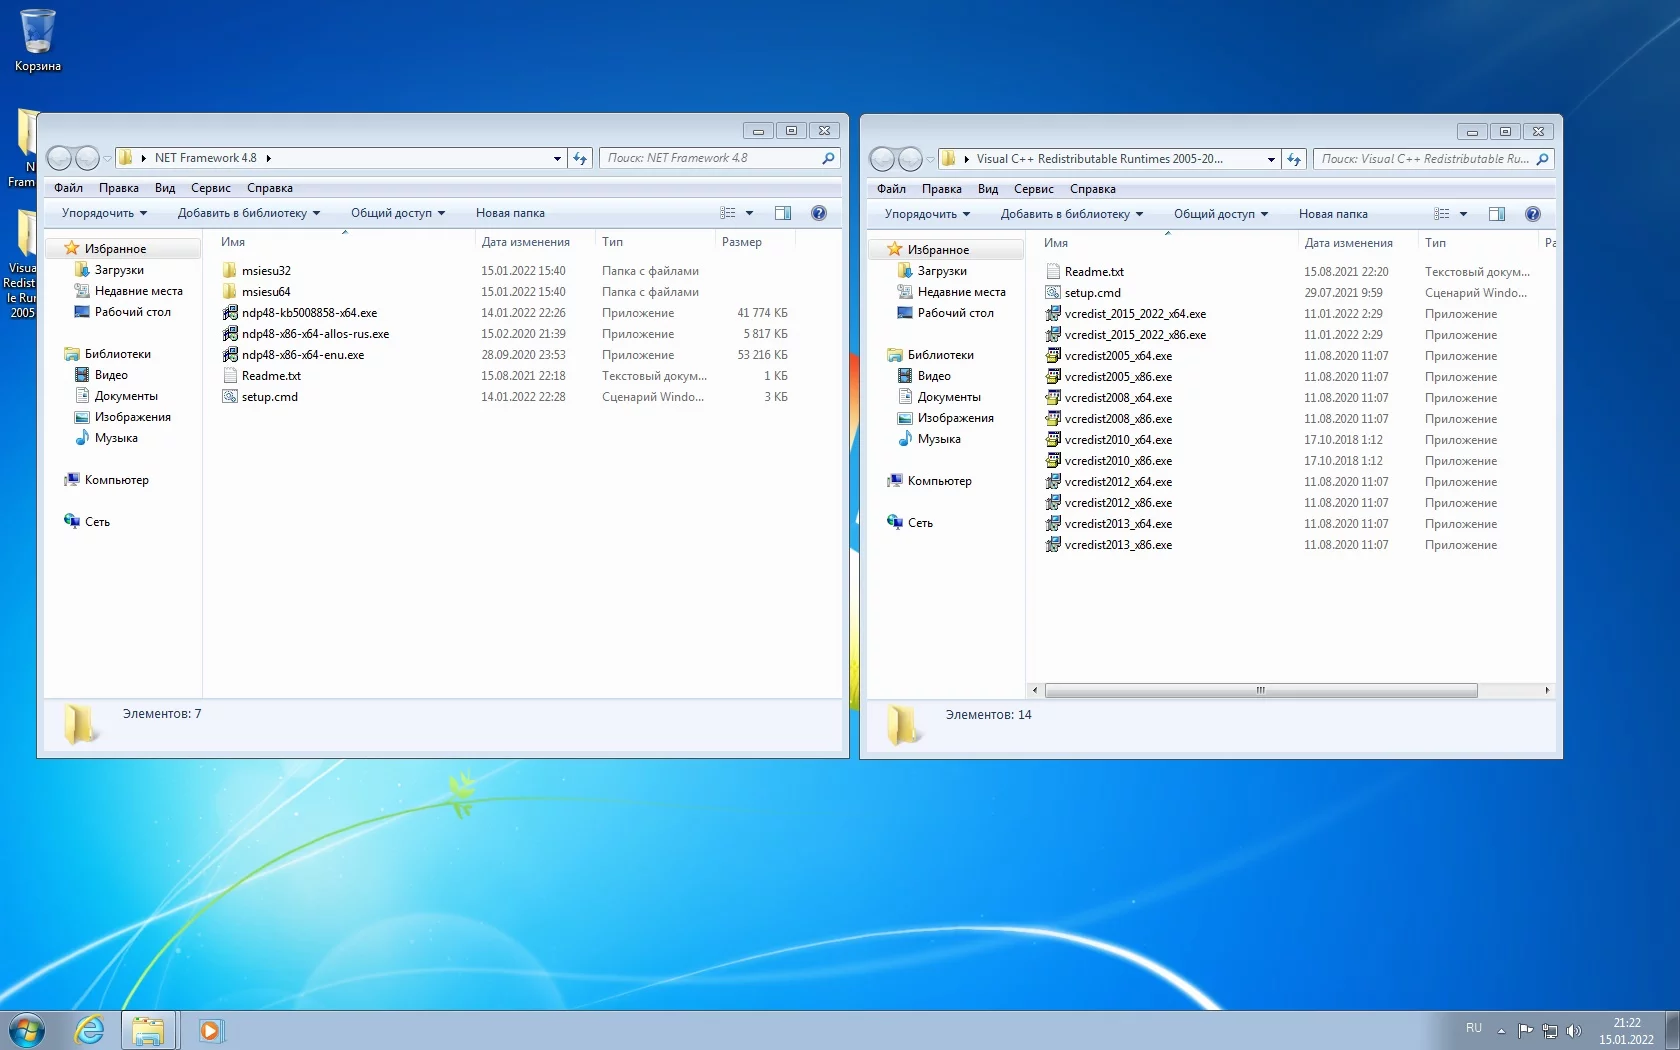Click the search field in NET Framework window
This screenshot has width=1680, height=1050.
[712, 158]
